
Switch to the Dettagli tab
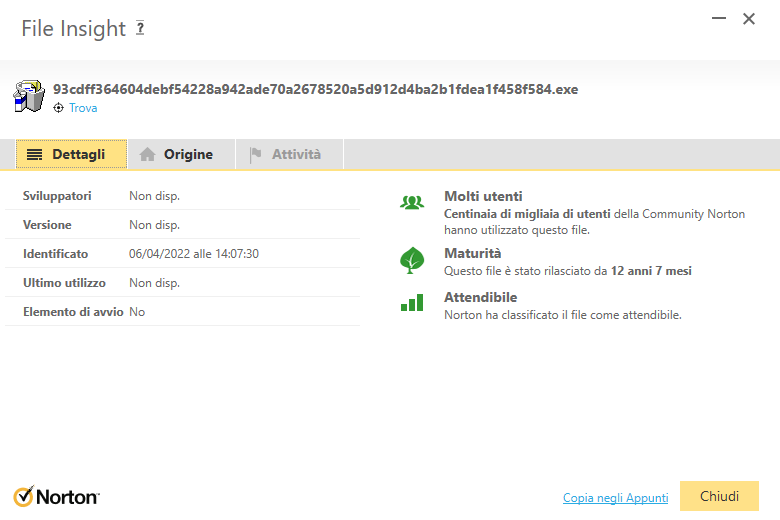point(72,154)
